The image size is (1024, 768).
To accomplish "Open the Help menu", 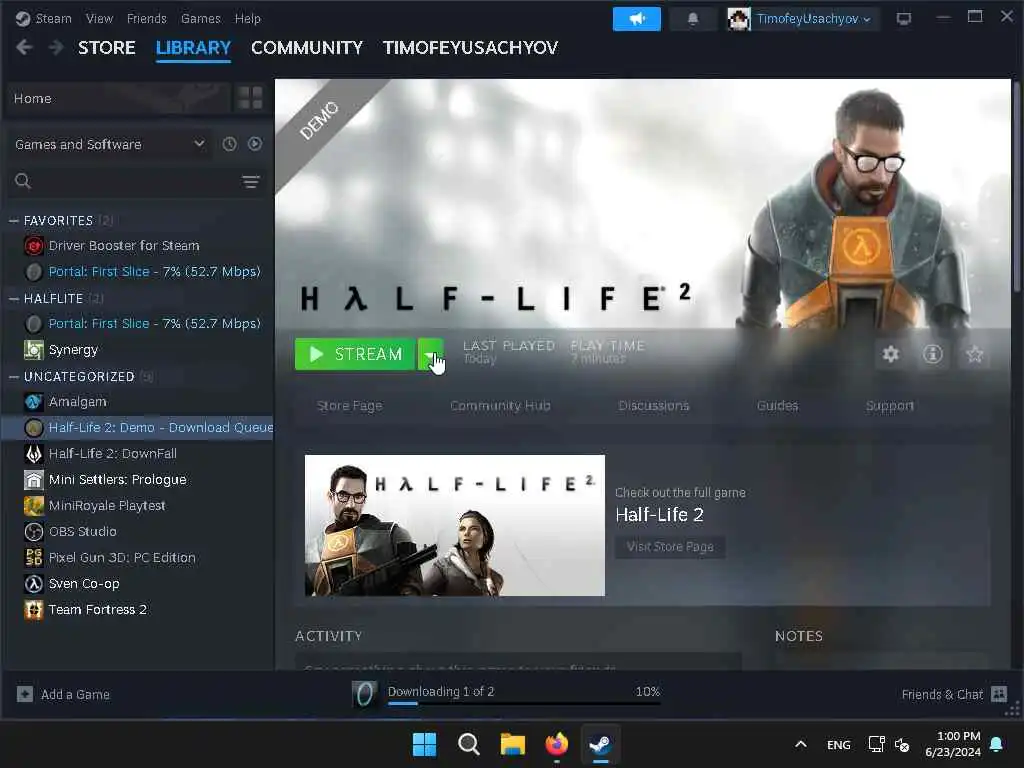I will point(248,18).
